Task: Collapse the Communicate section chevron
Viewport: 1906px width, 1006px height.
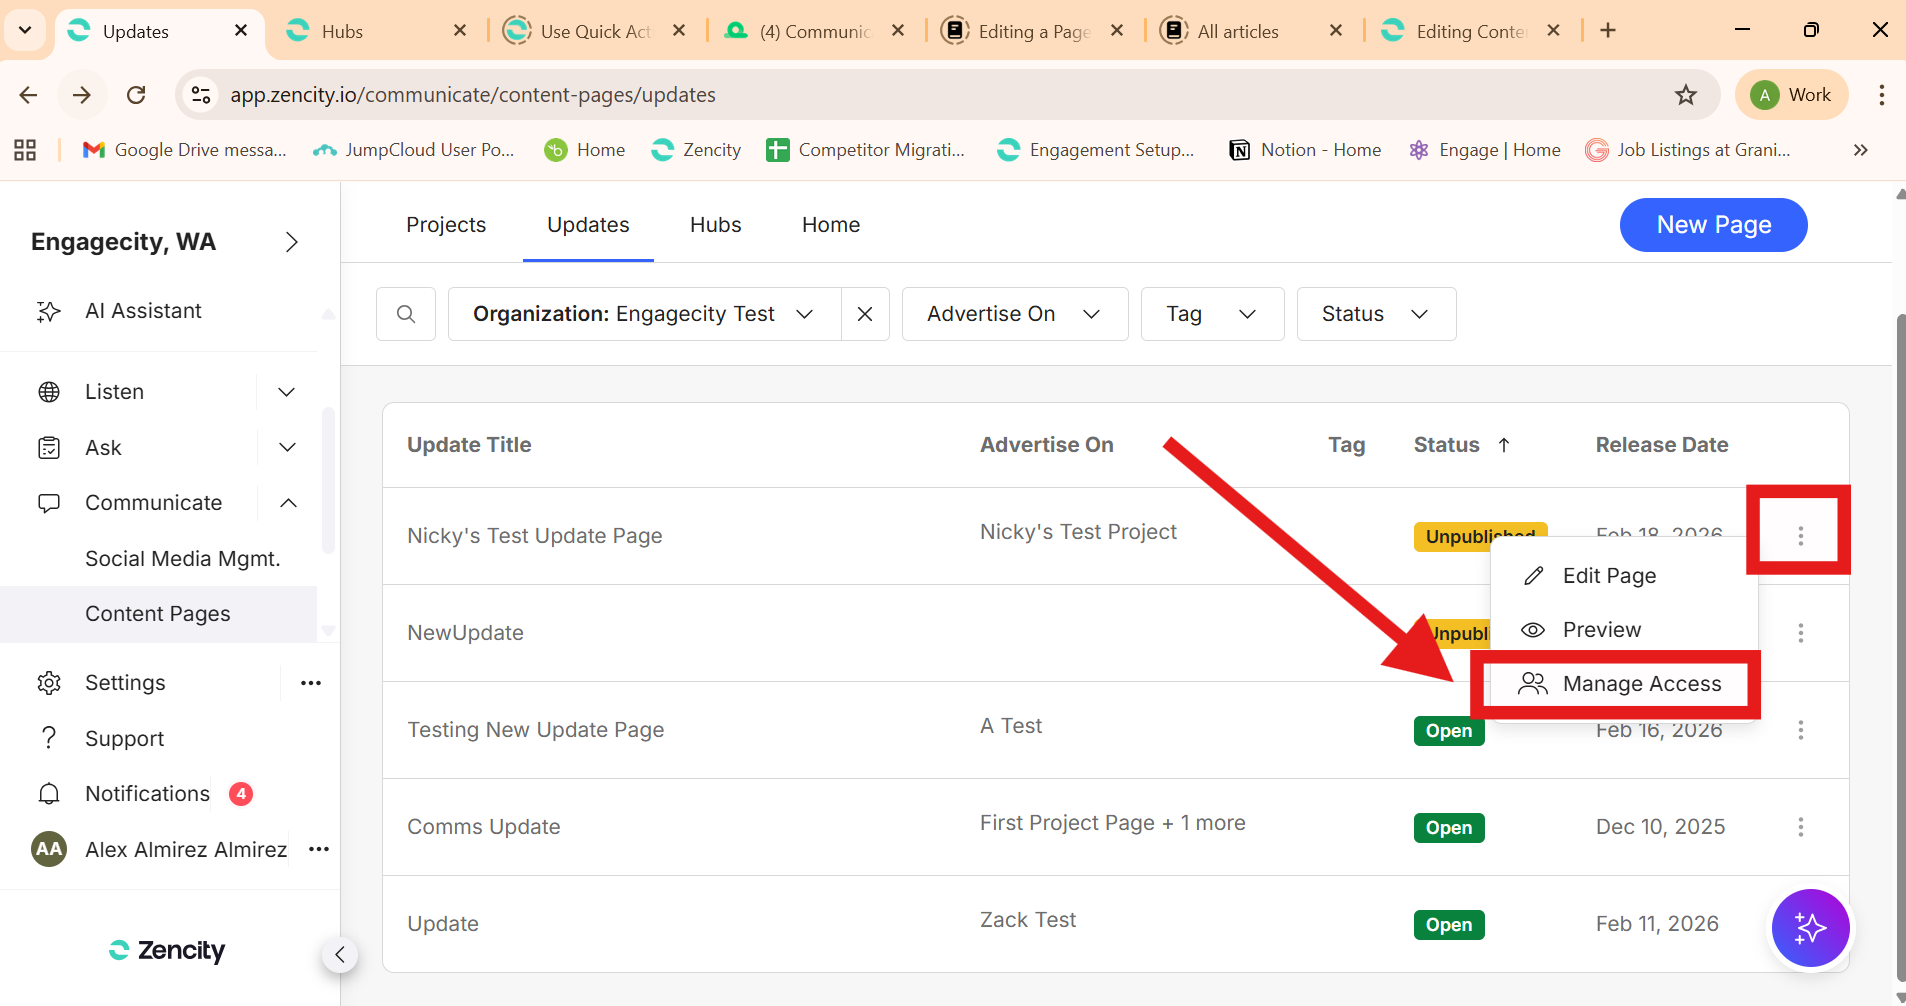Action: coord(288,503)
